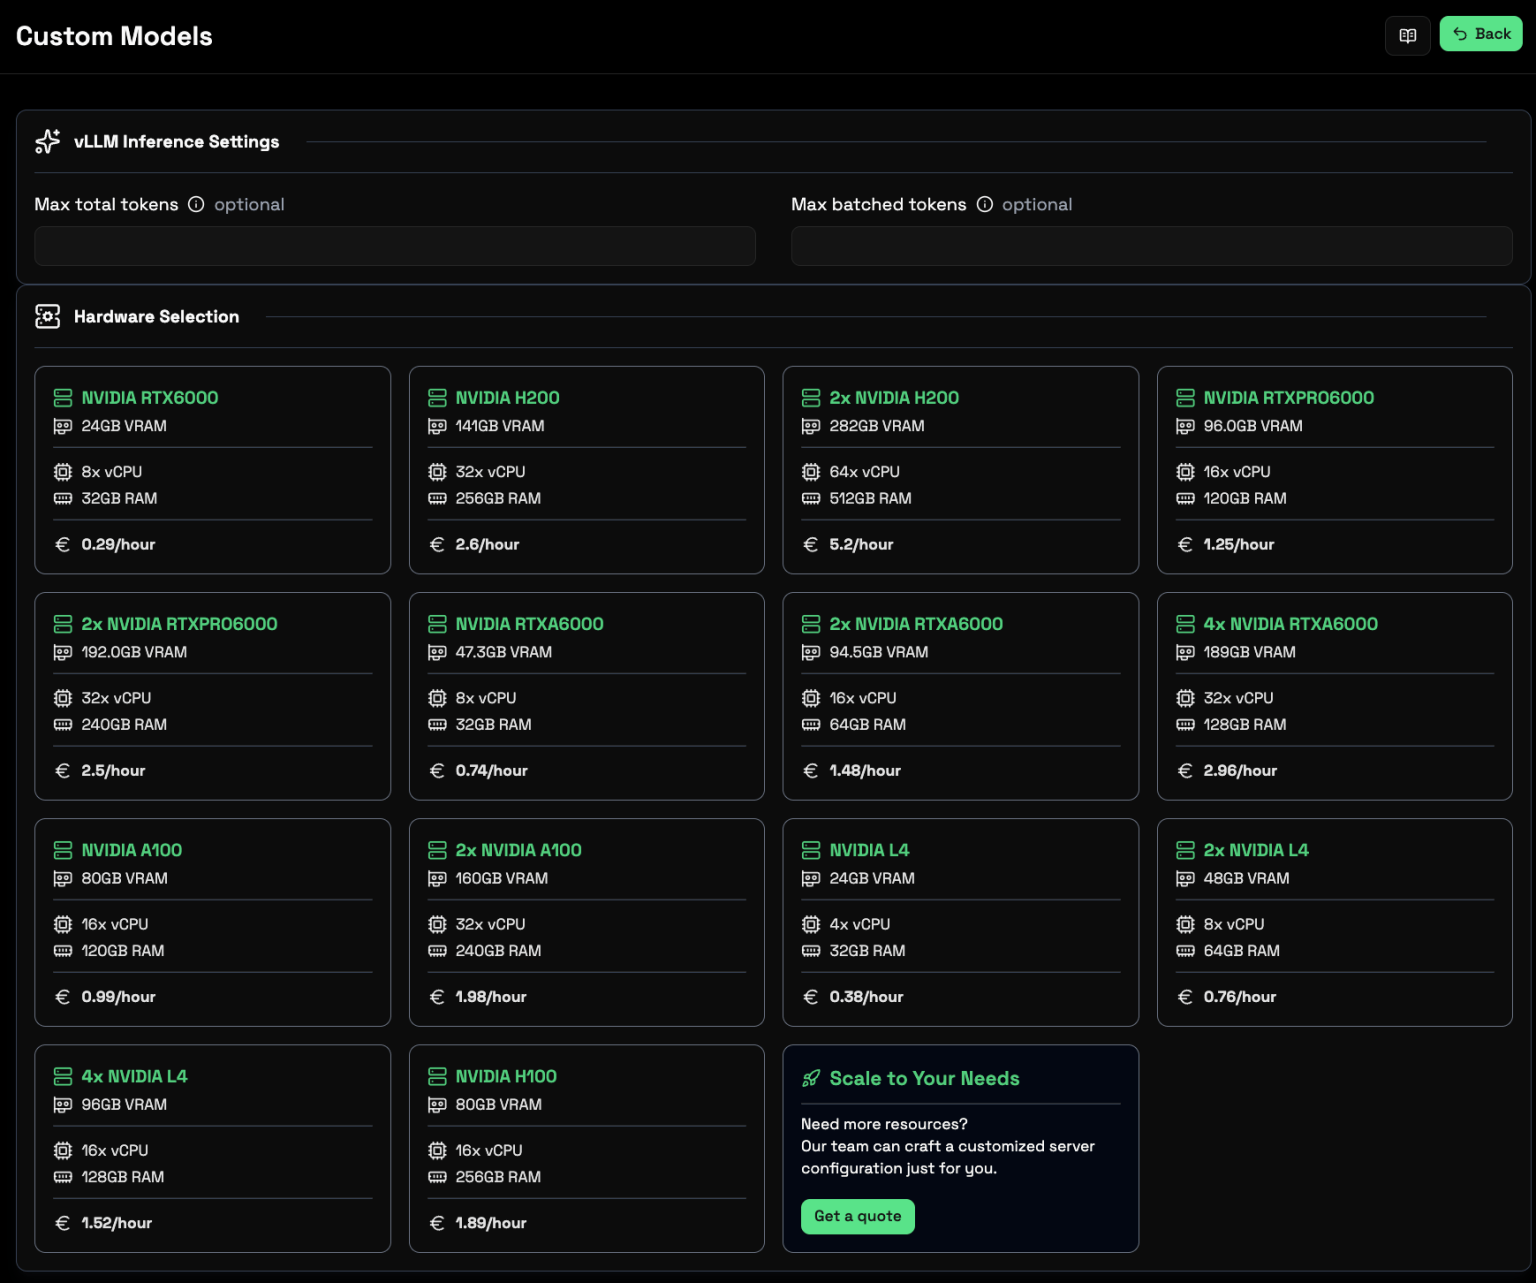Choose the single NVIDIA H200 141GB card
1536x1283 pixels.
coord(587,470)
